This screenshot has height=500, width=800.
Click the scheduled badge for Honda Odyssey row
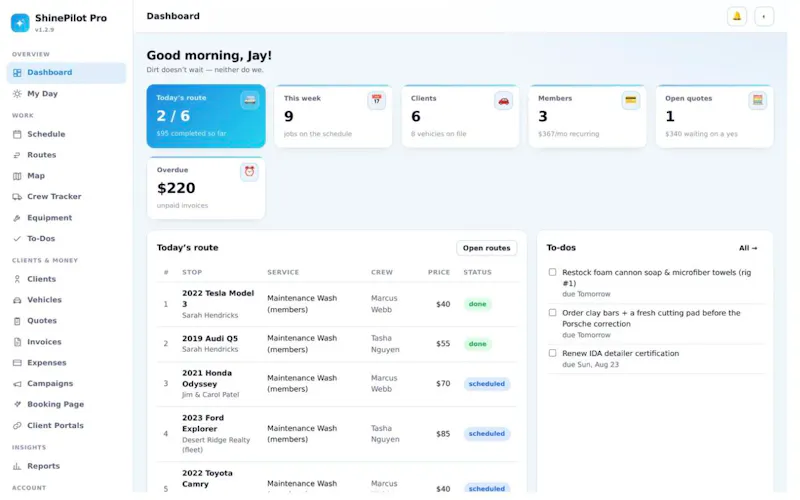coord(487,384)
